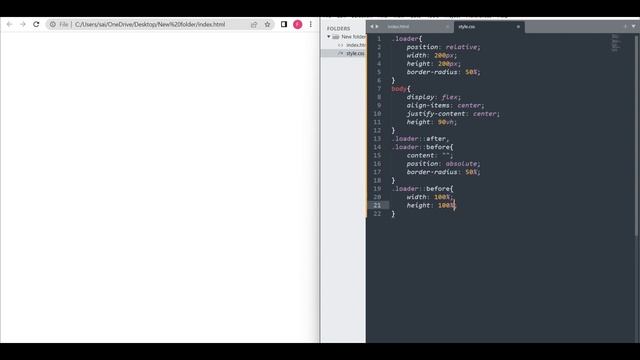
Task: Bookmark this page with star icon
Action: click(x=267, y=24)
